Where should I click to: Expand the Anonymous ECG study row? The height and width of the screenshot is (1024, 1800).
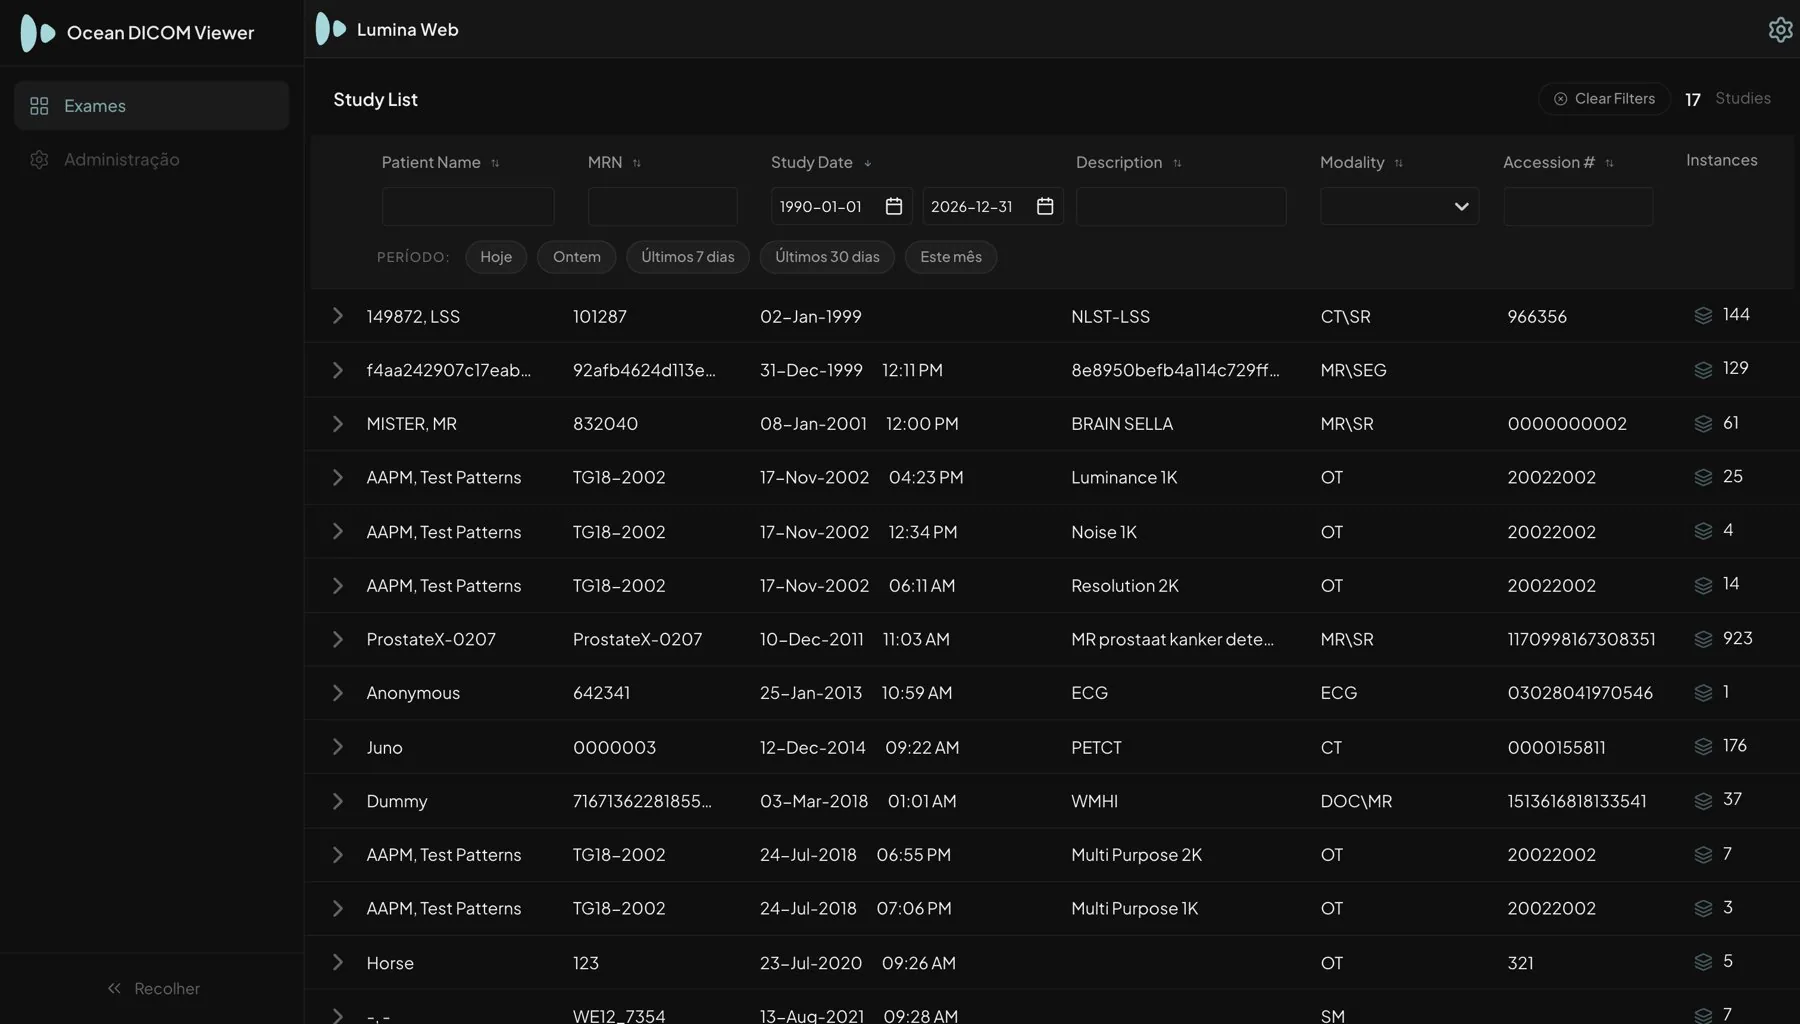[x=338, y=693]
